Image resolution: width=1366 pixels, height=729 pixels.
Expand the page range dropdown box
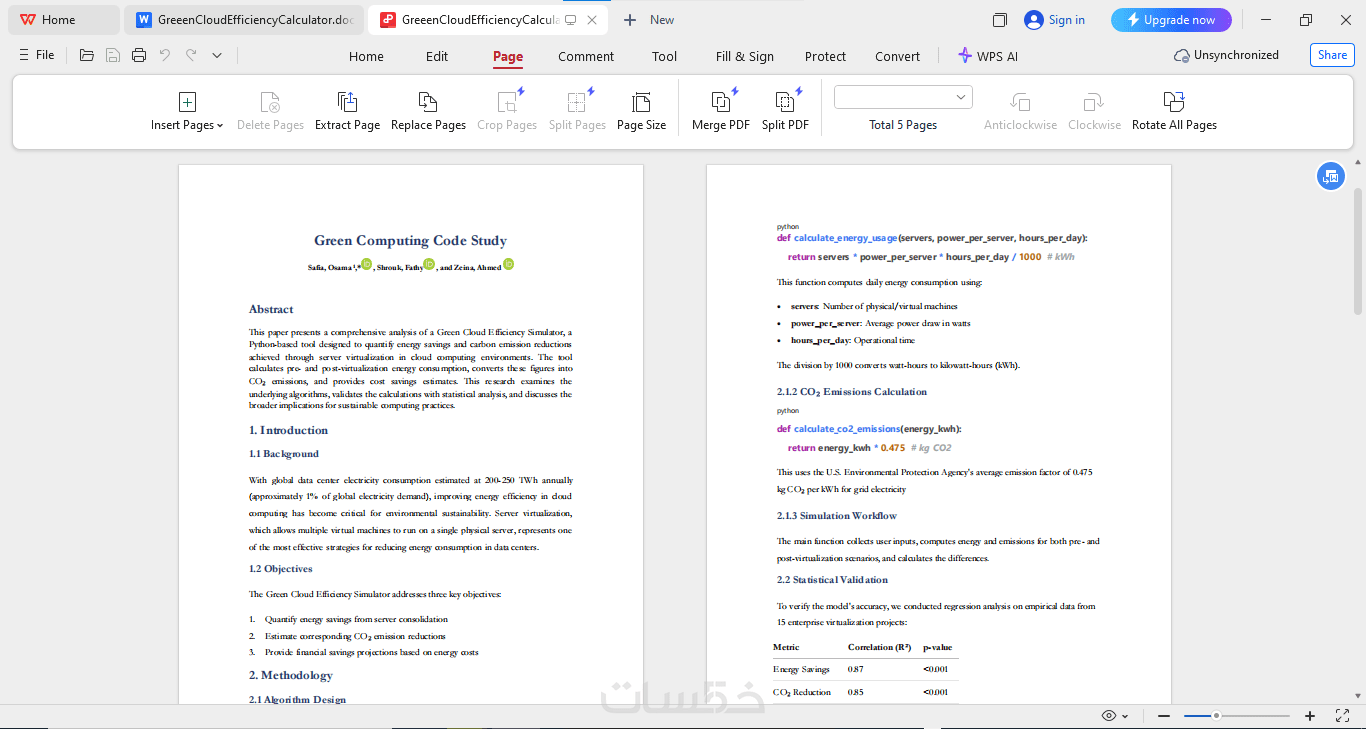(903, 97)
